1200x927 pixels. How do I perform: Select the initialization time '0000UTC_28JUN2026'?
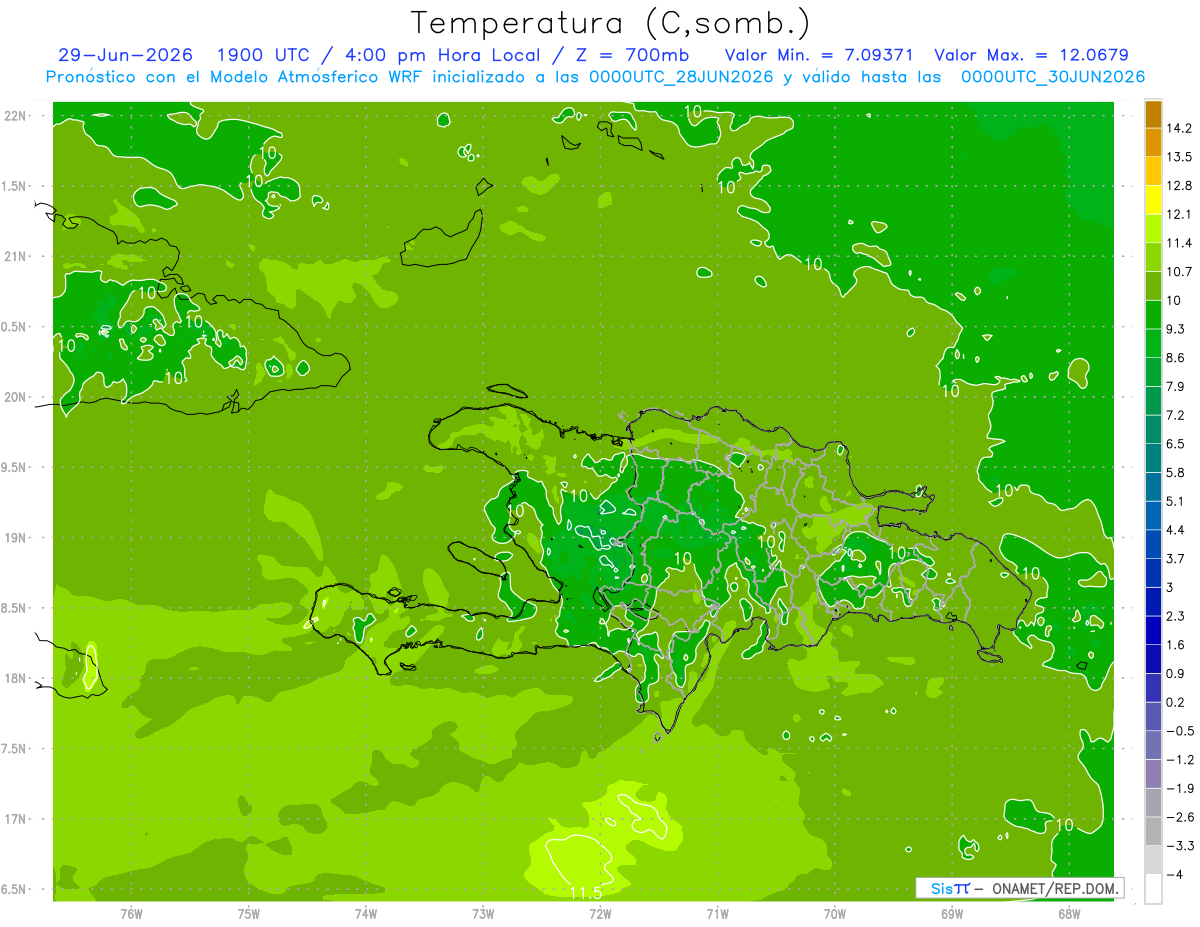click(682, 77)
